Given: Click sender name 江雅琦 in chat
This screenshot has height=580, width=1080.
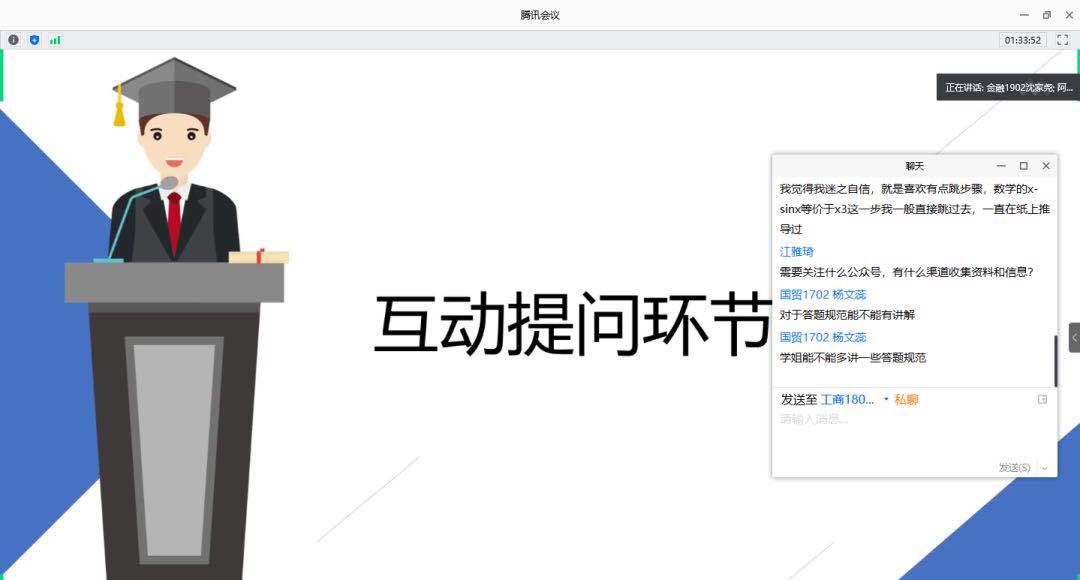Looking at the screenshot, I should (797, 252).
